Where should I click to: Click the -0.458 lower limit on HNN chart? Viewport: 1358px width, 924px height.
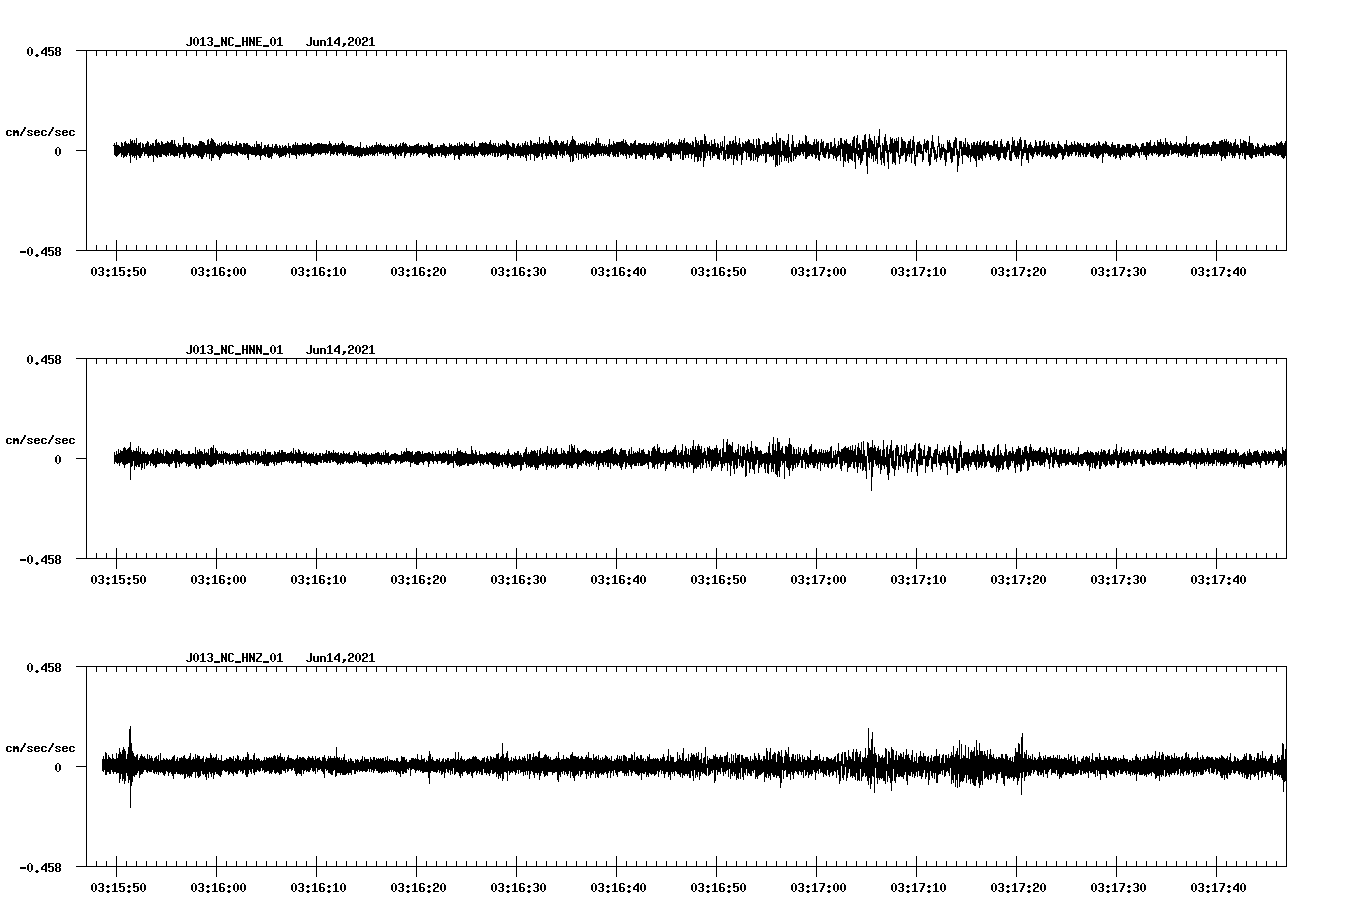(40, 559)
